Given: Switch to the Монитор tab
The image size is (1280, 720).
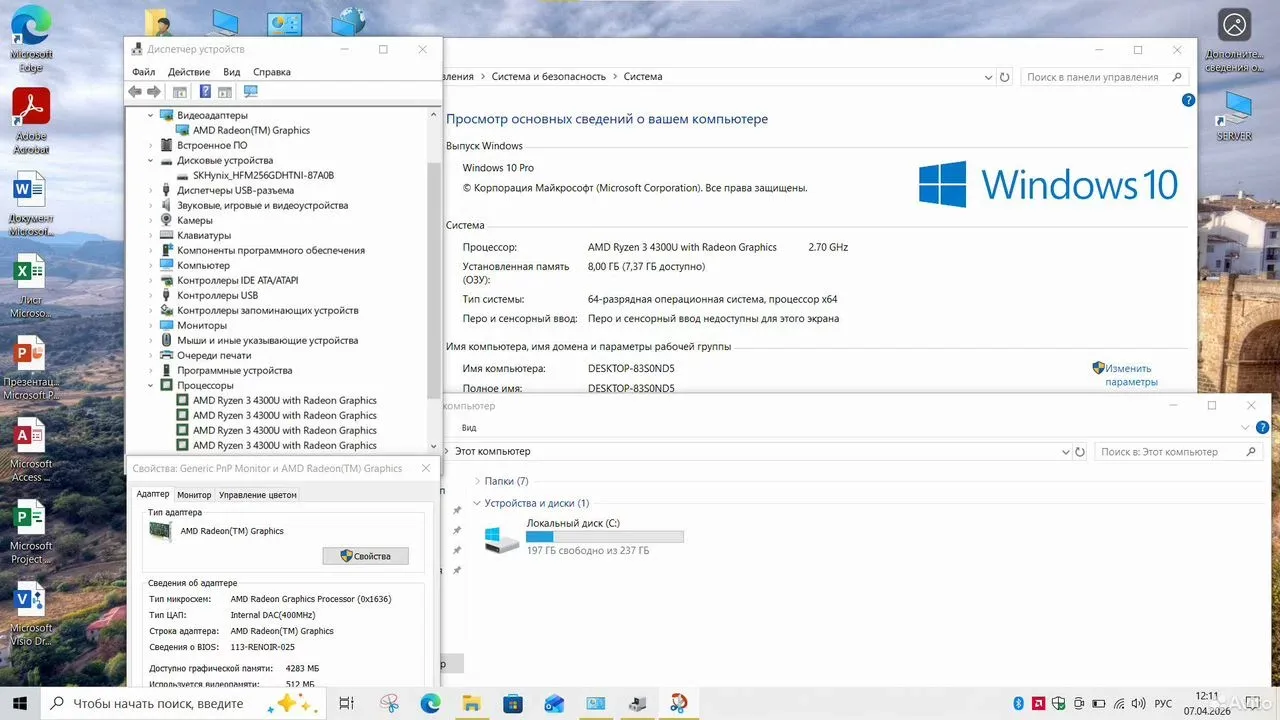Looking at the screenshot, I should coord(194,495).
